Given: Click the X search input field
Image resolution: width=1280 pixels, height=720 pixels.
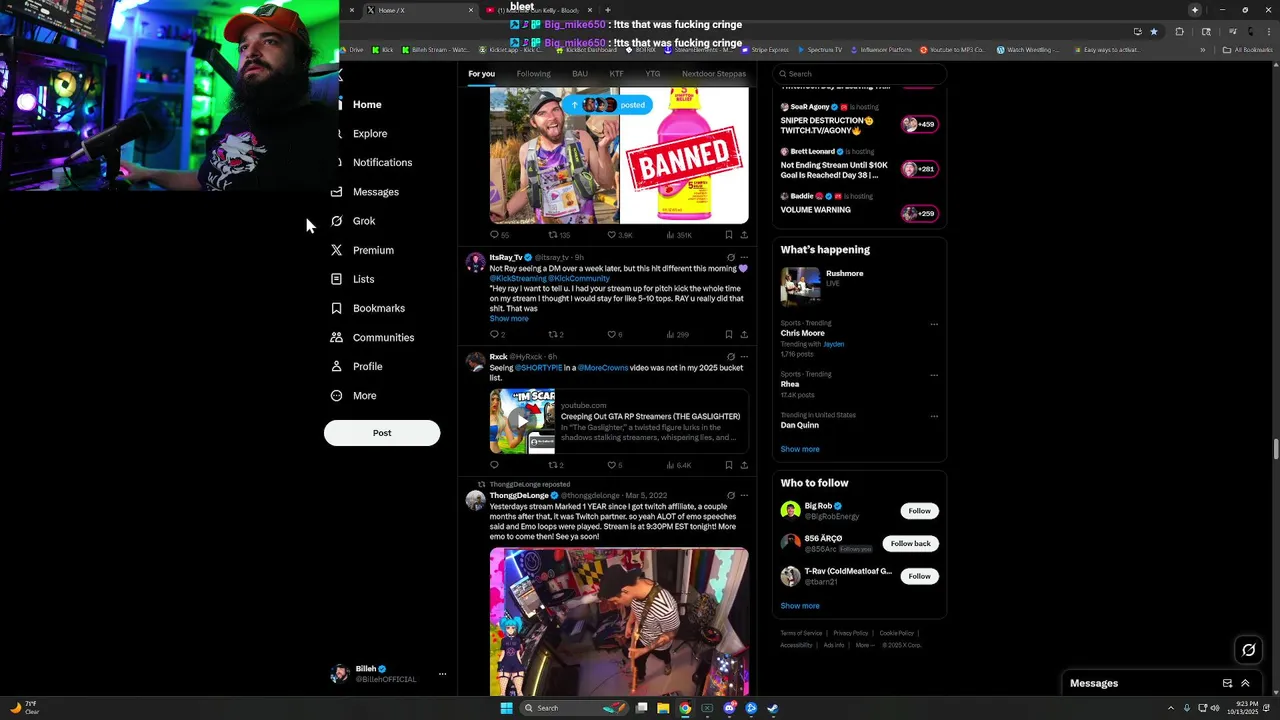Looking at the screenshot, I should click(860, 74).
